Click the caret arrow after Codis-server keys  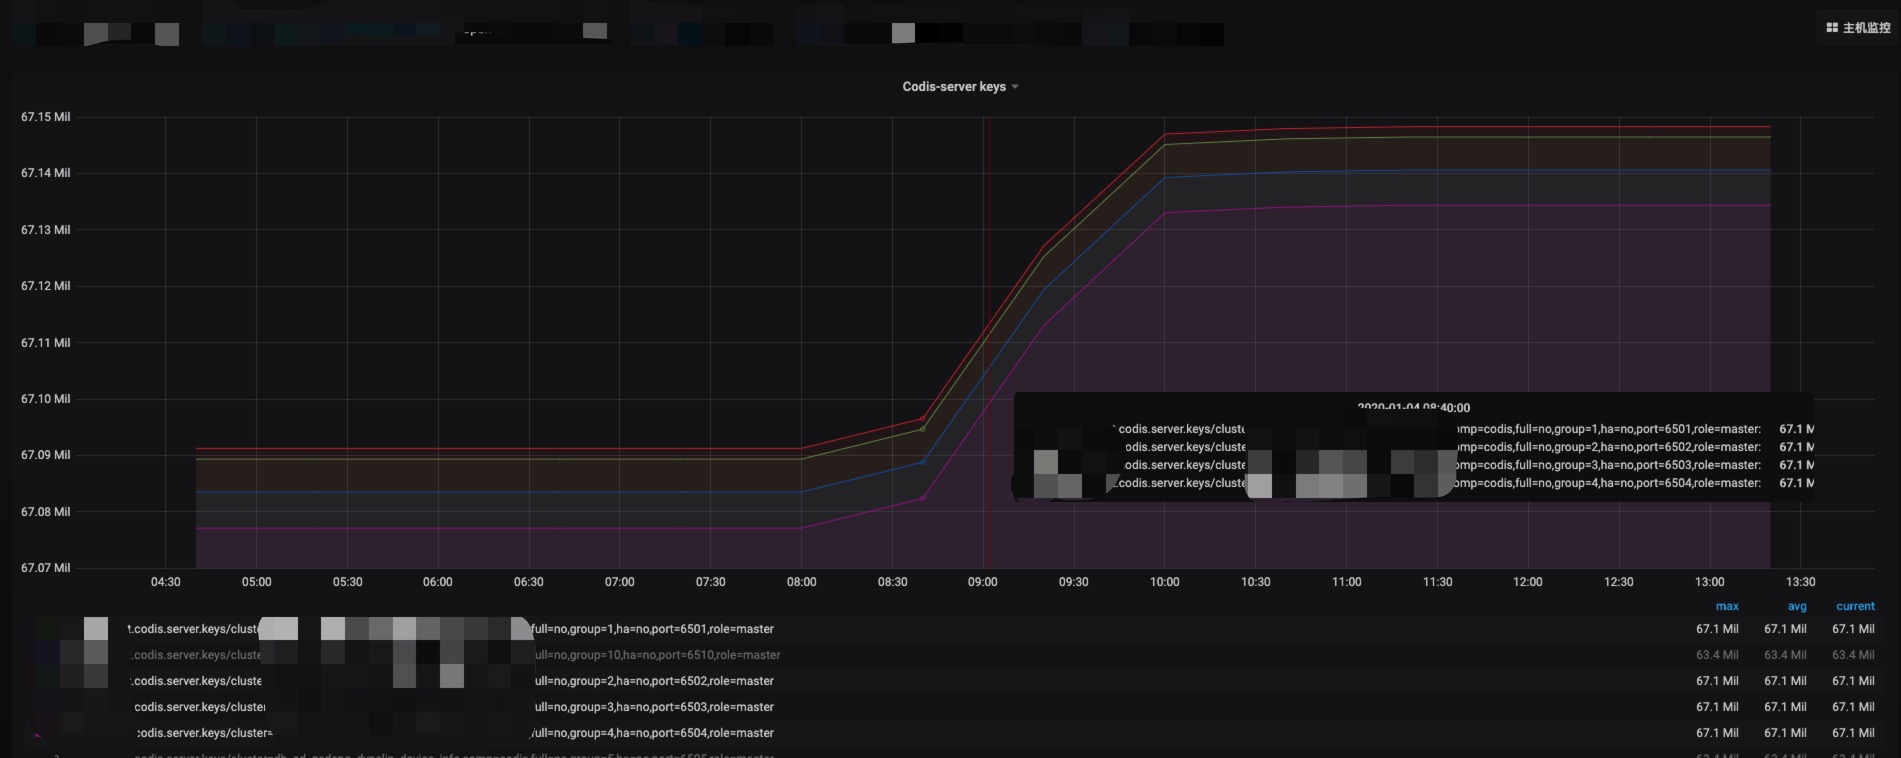(1015, 87)
